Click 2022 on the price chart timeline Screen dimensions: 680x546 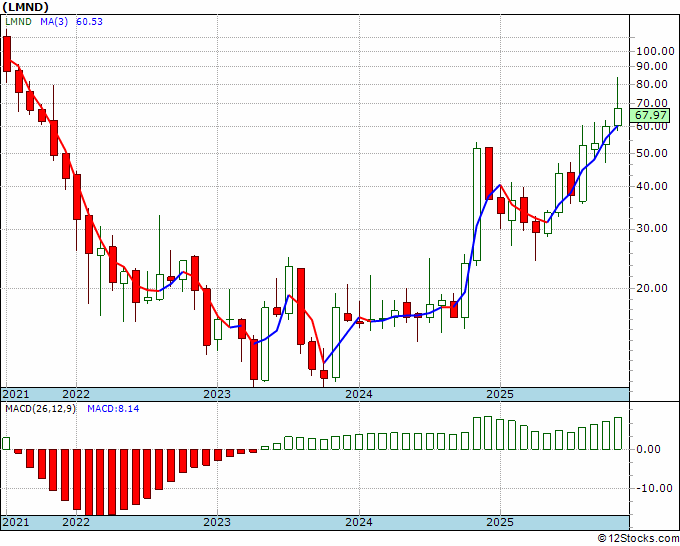click(x=76, y=394)
